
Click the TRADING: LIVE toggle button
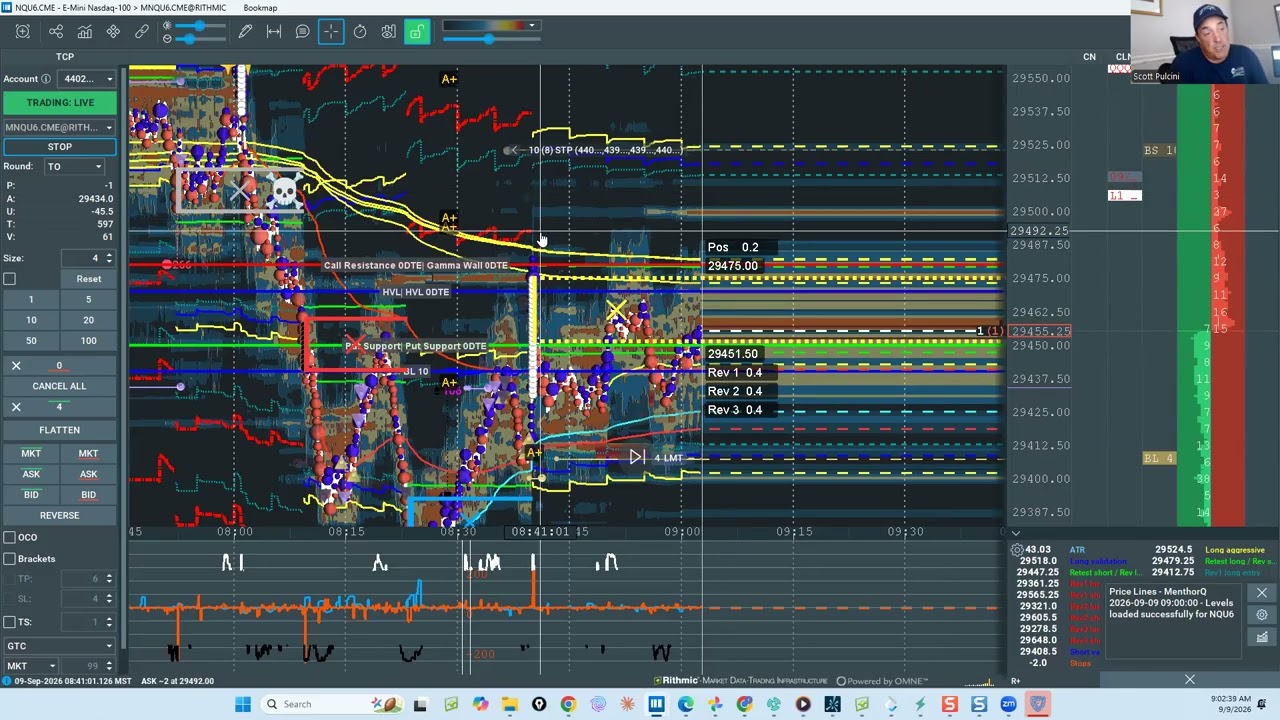[60, 103]
